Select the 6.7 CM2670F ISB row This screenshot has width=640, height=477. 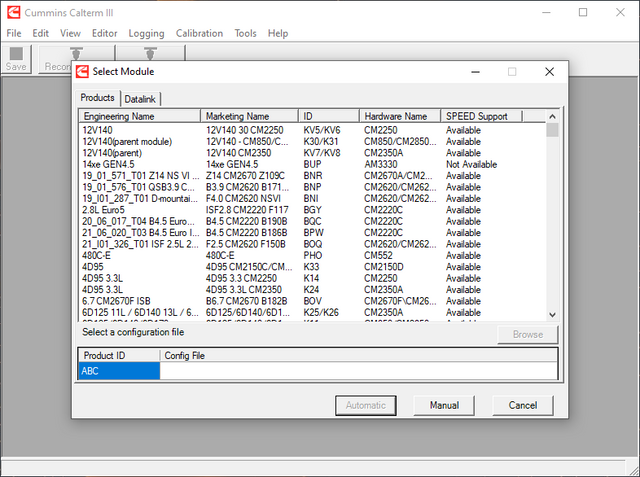[x=312, y=301]
